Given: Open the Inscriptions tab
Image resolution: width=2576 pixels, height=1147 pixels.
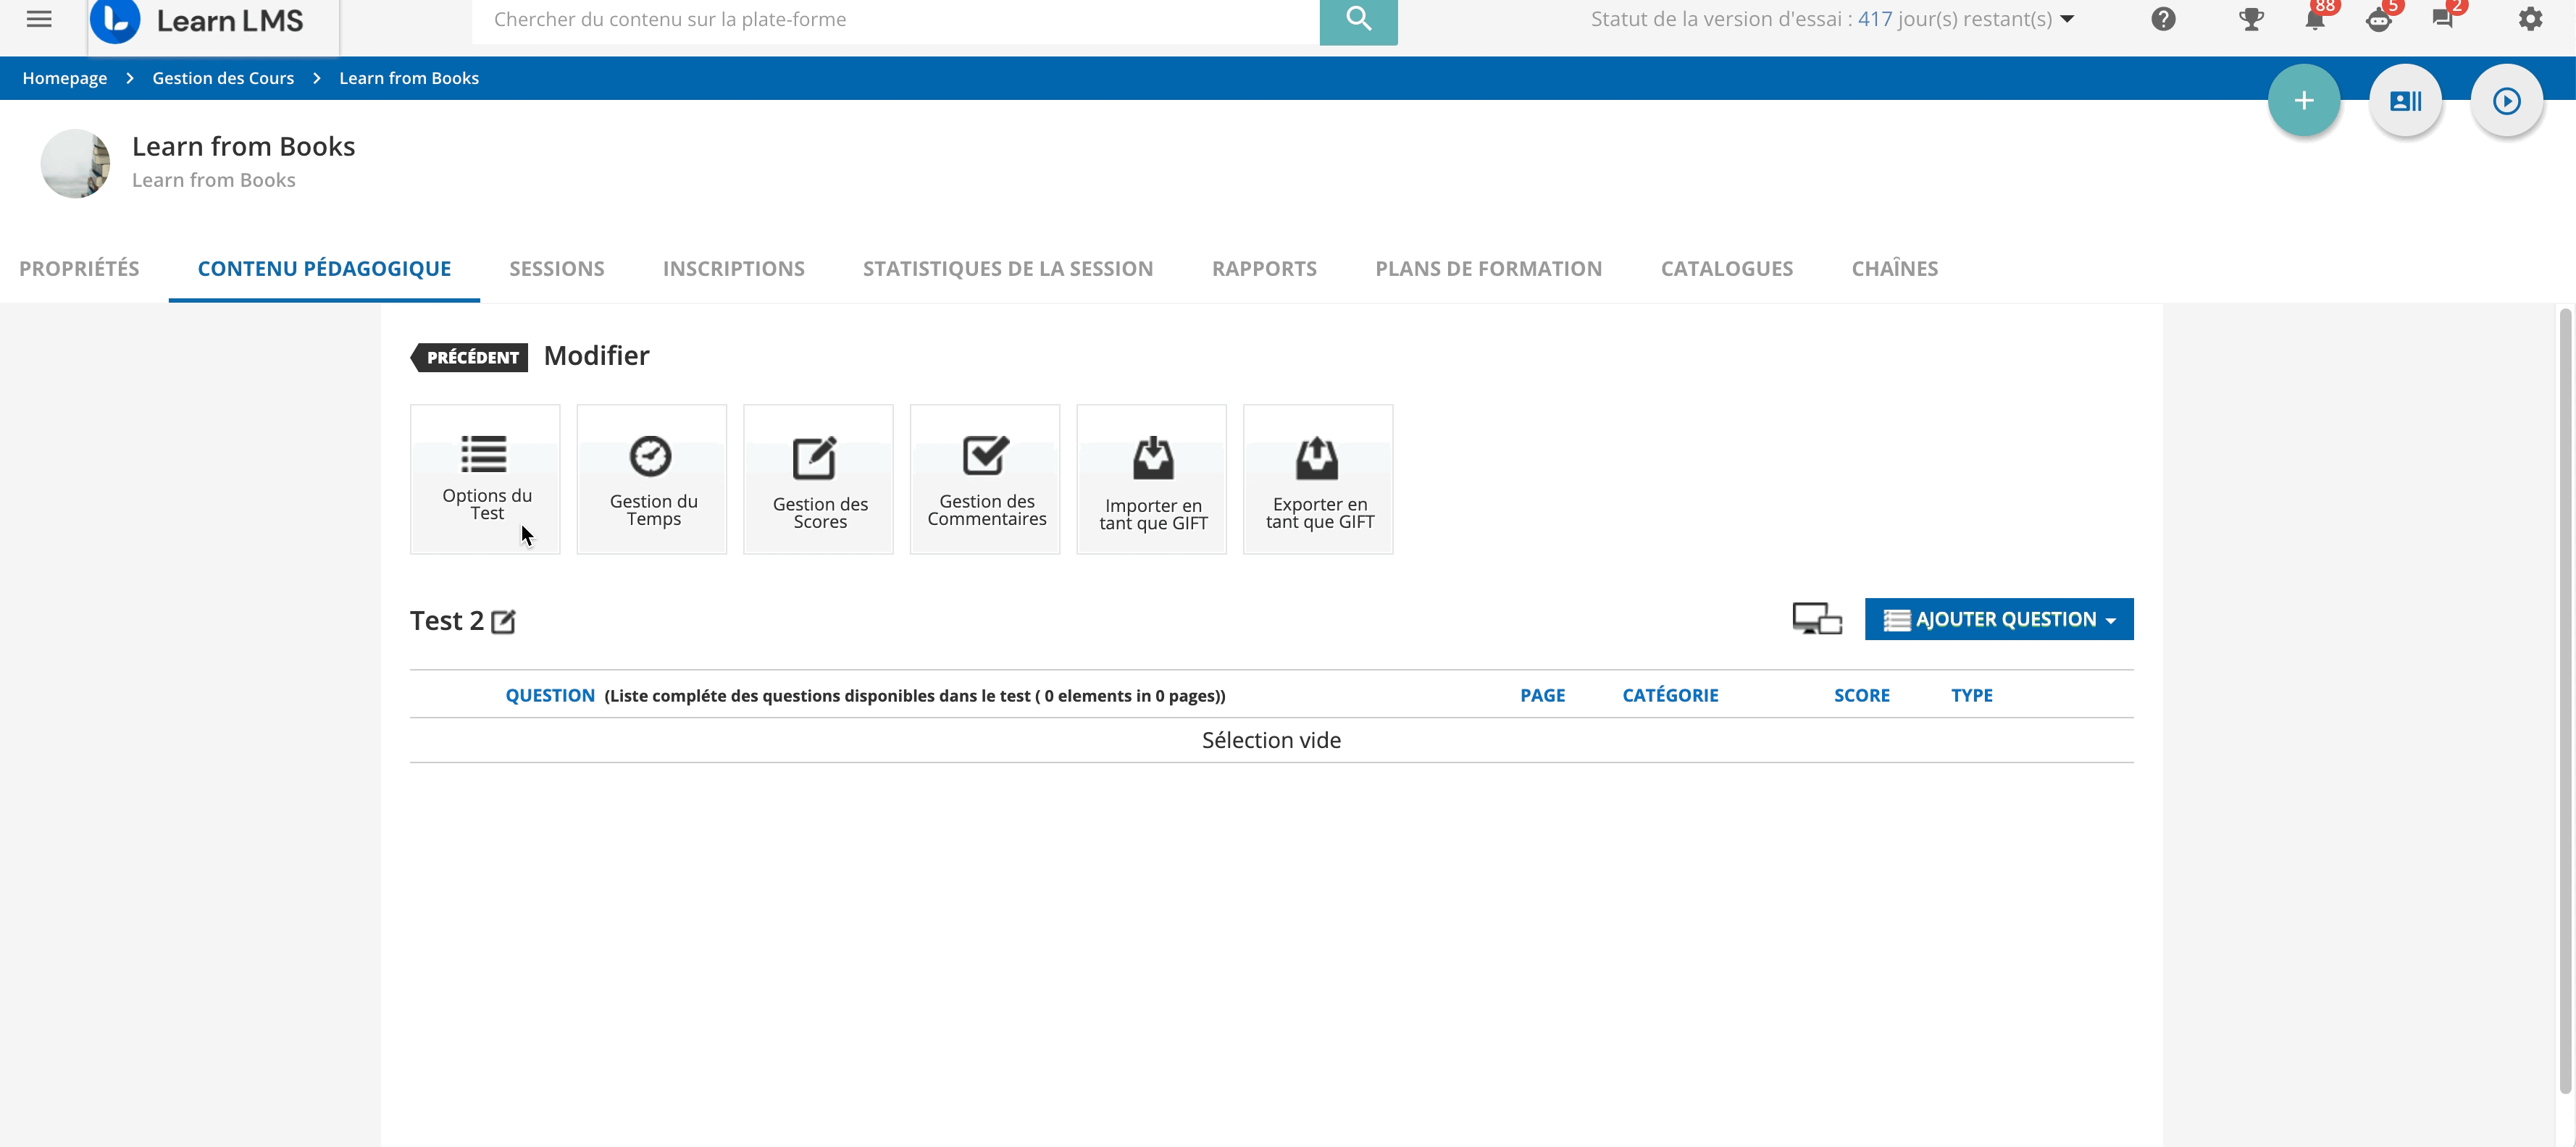Looking at the screenshot, I should pos(734,268).
